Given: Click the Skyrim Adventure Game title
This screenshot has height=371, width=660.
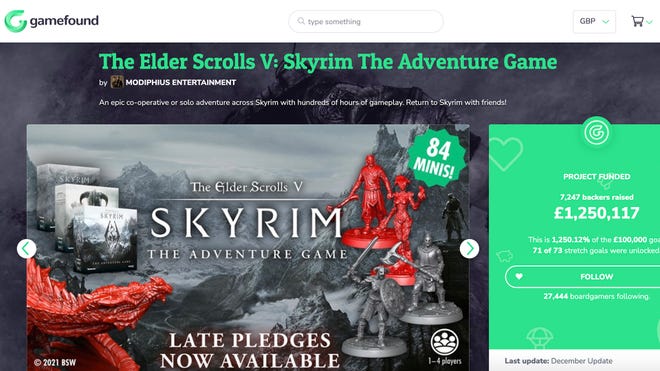Looking at the screenshot, I should pos(328,62).
